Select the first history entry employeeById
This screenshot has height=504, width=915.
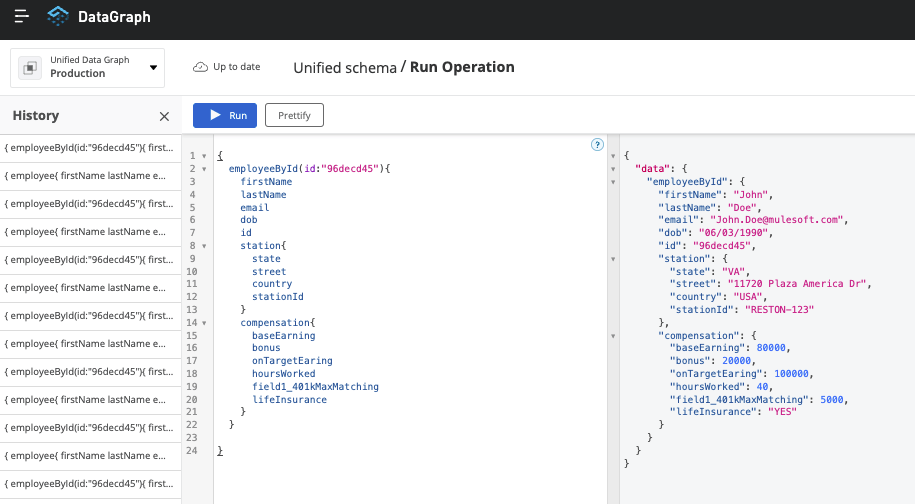(90, 148)
